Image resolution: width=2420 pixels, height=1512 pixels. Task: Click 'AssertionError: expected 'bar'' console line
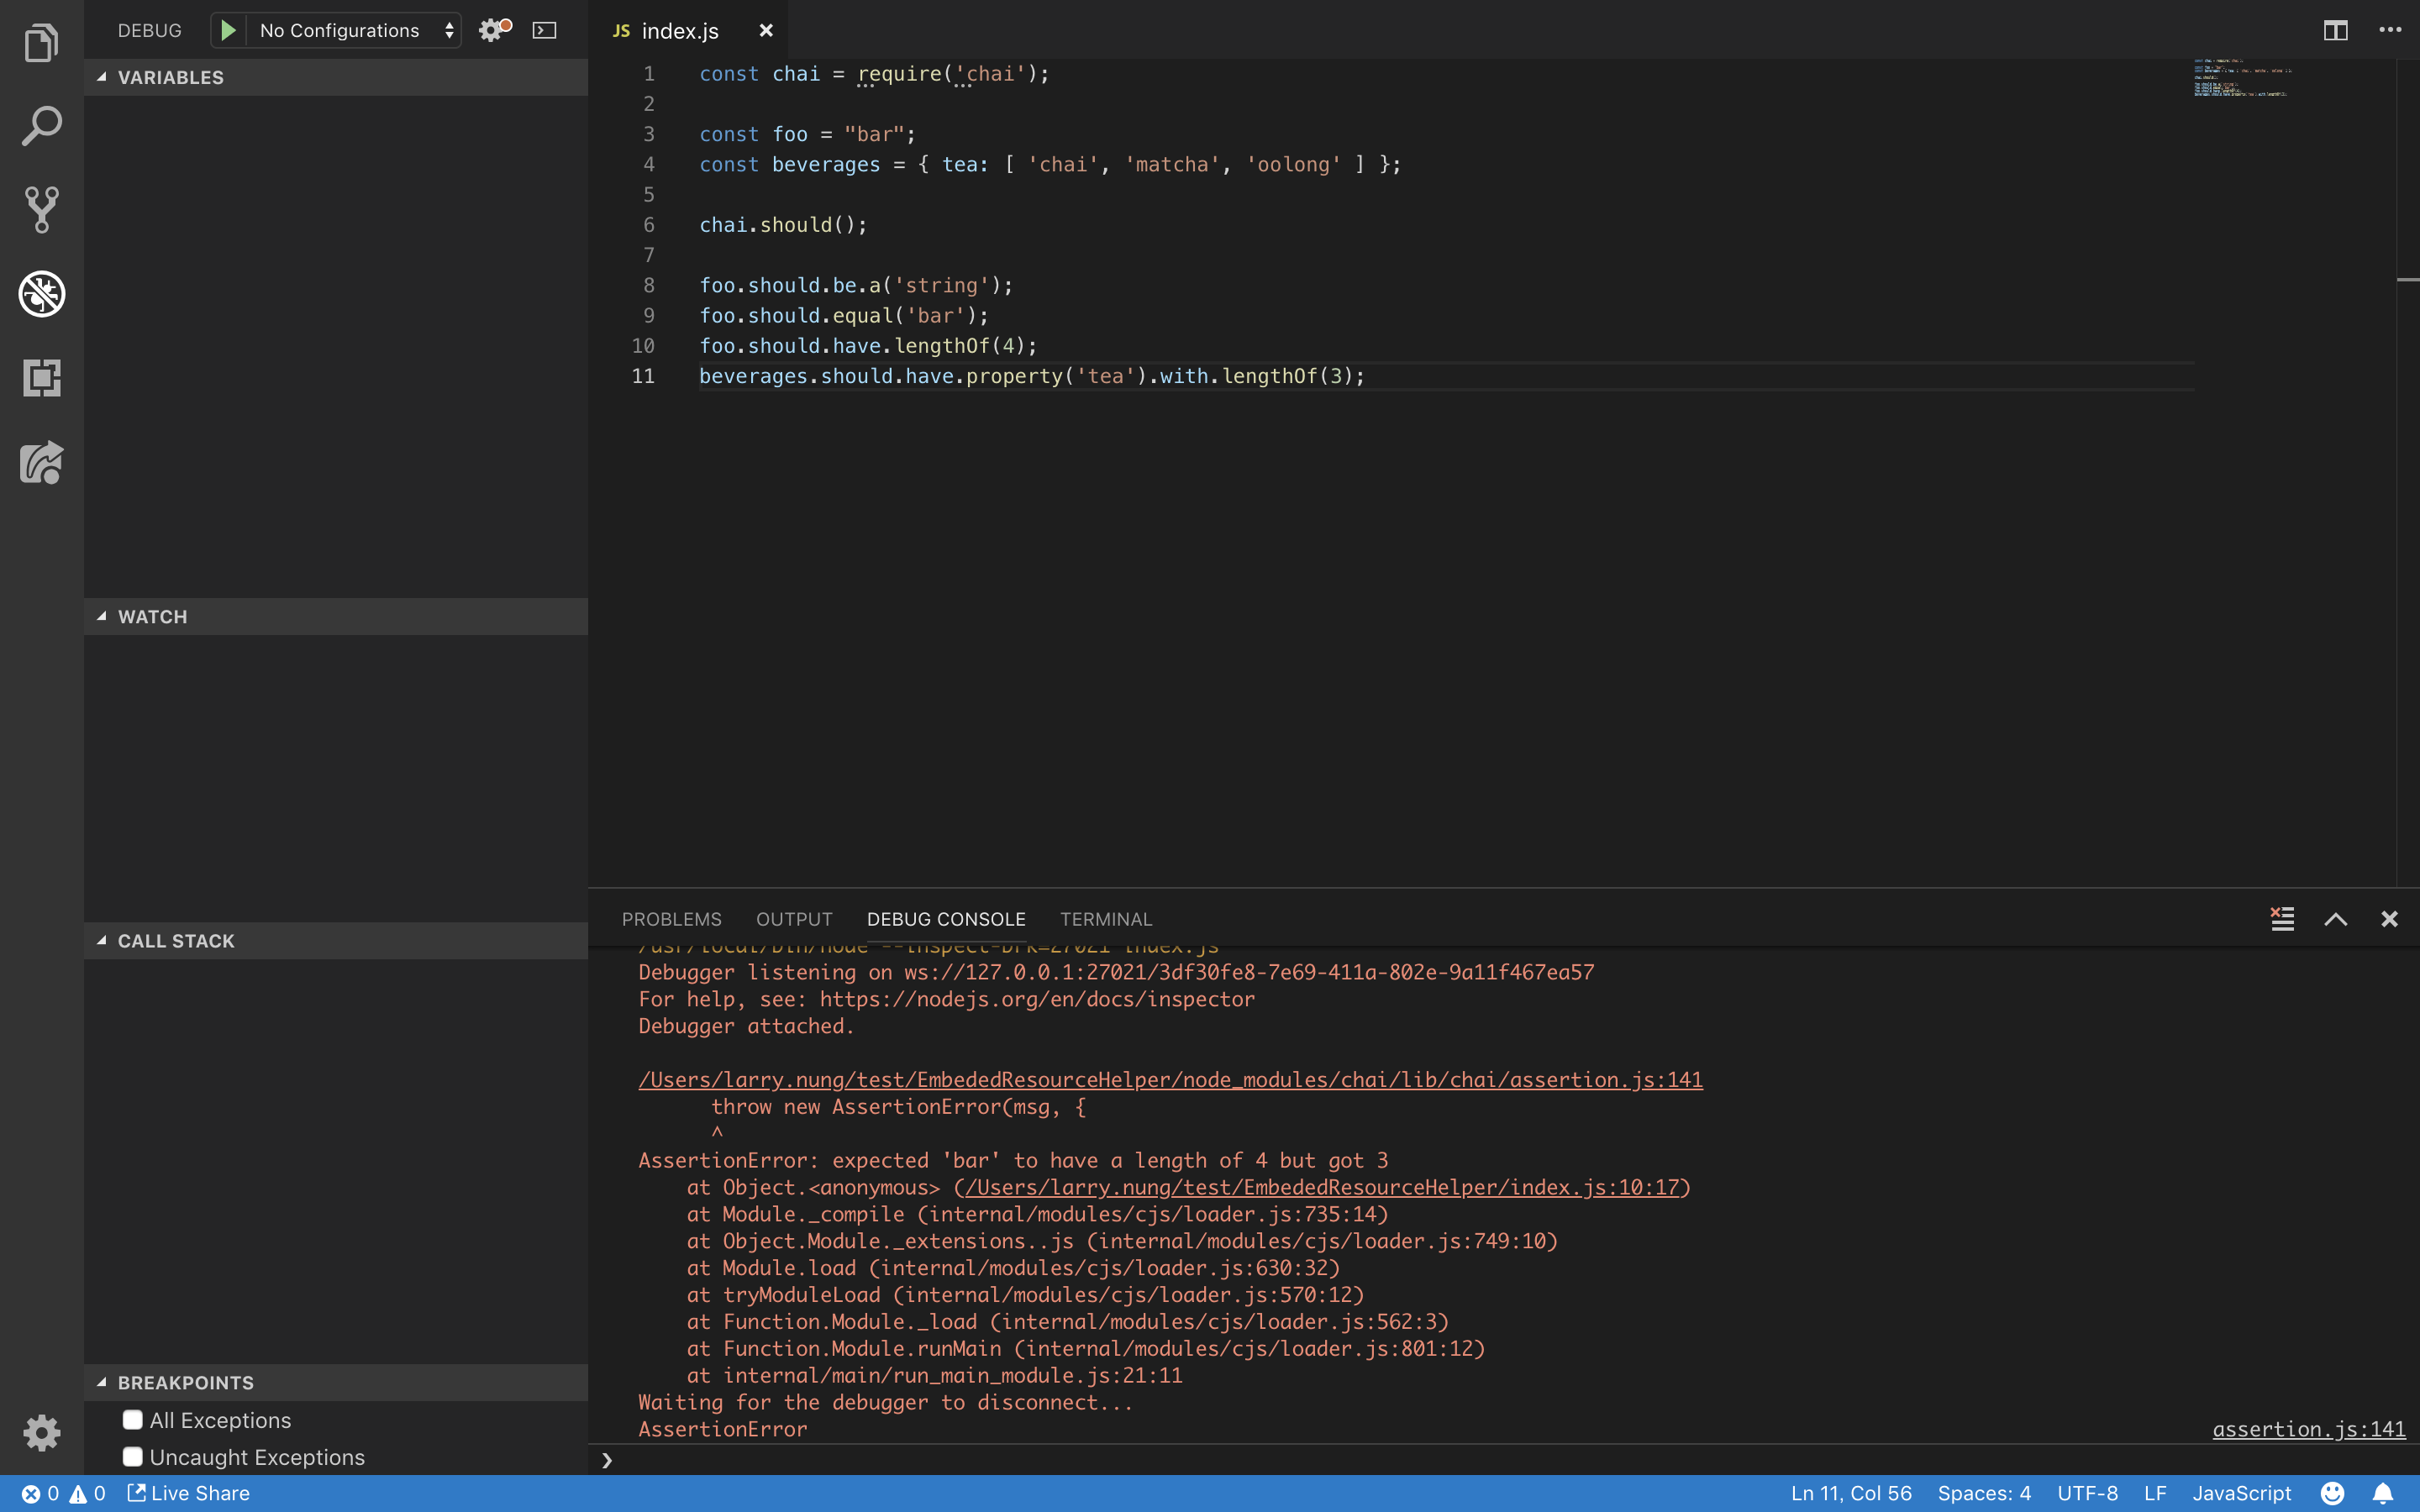(1013, 1160)
